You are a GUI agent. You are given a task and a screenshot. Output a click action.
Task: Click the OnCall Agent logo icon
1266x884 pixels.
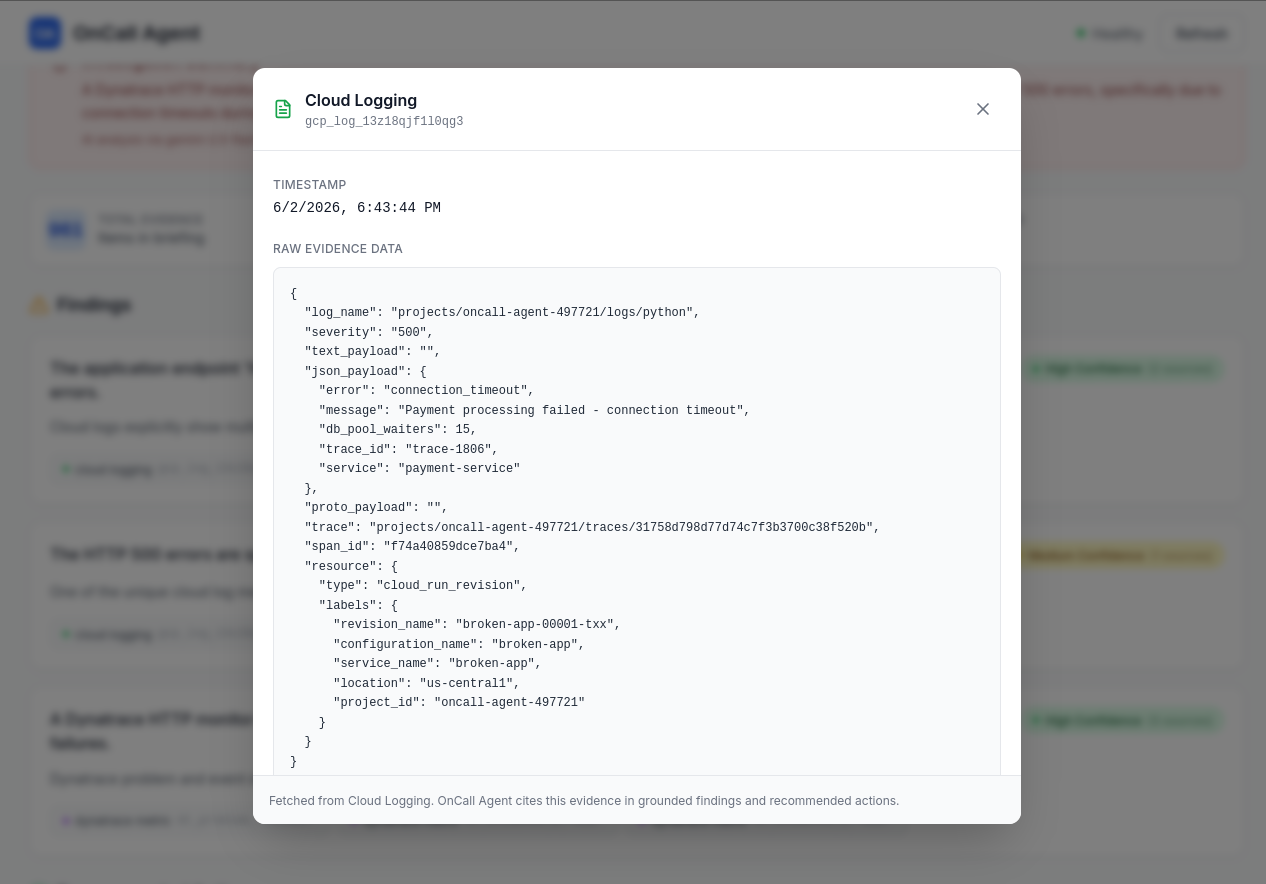point(45,33)
